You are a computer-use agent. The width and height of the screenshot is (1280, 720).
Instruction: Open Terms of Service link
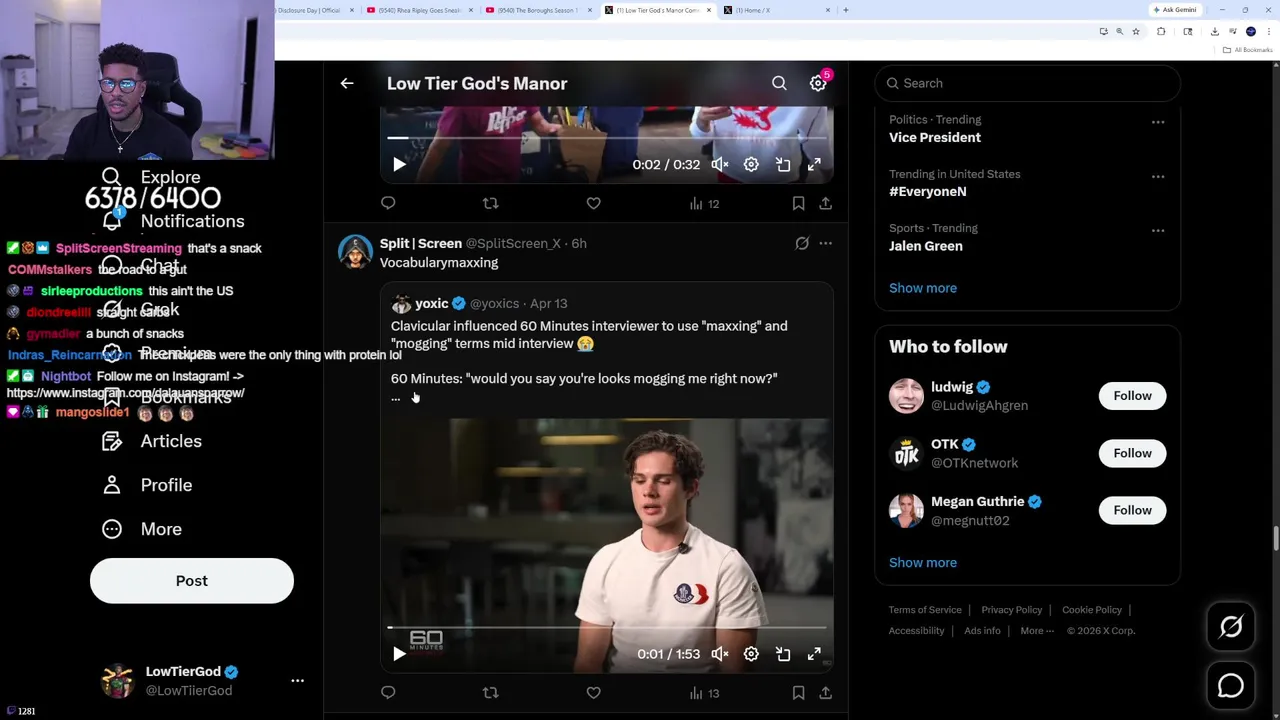(925, 610)
